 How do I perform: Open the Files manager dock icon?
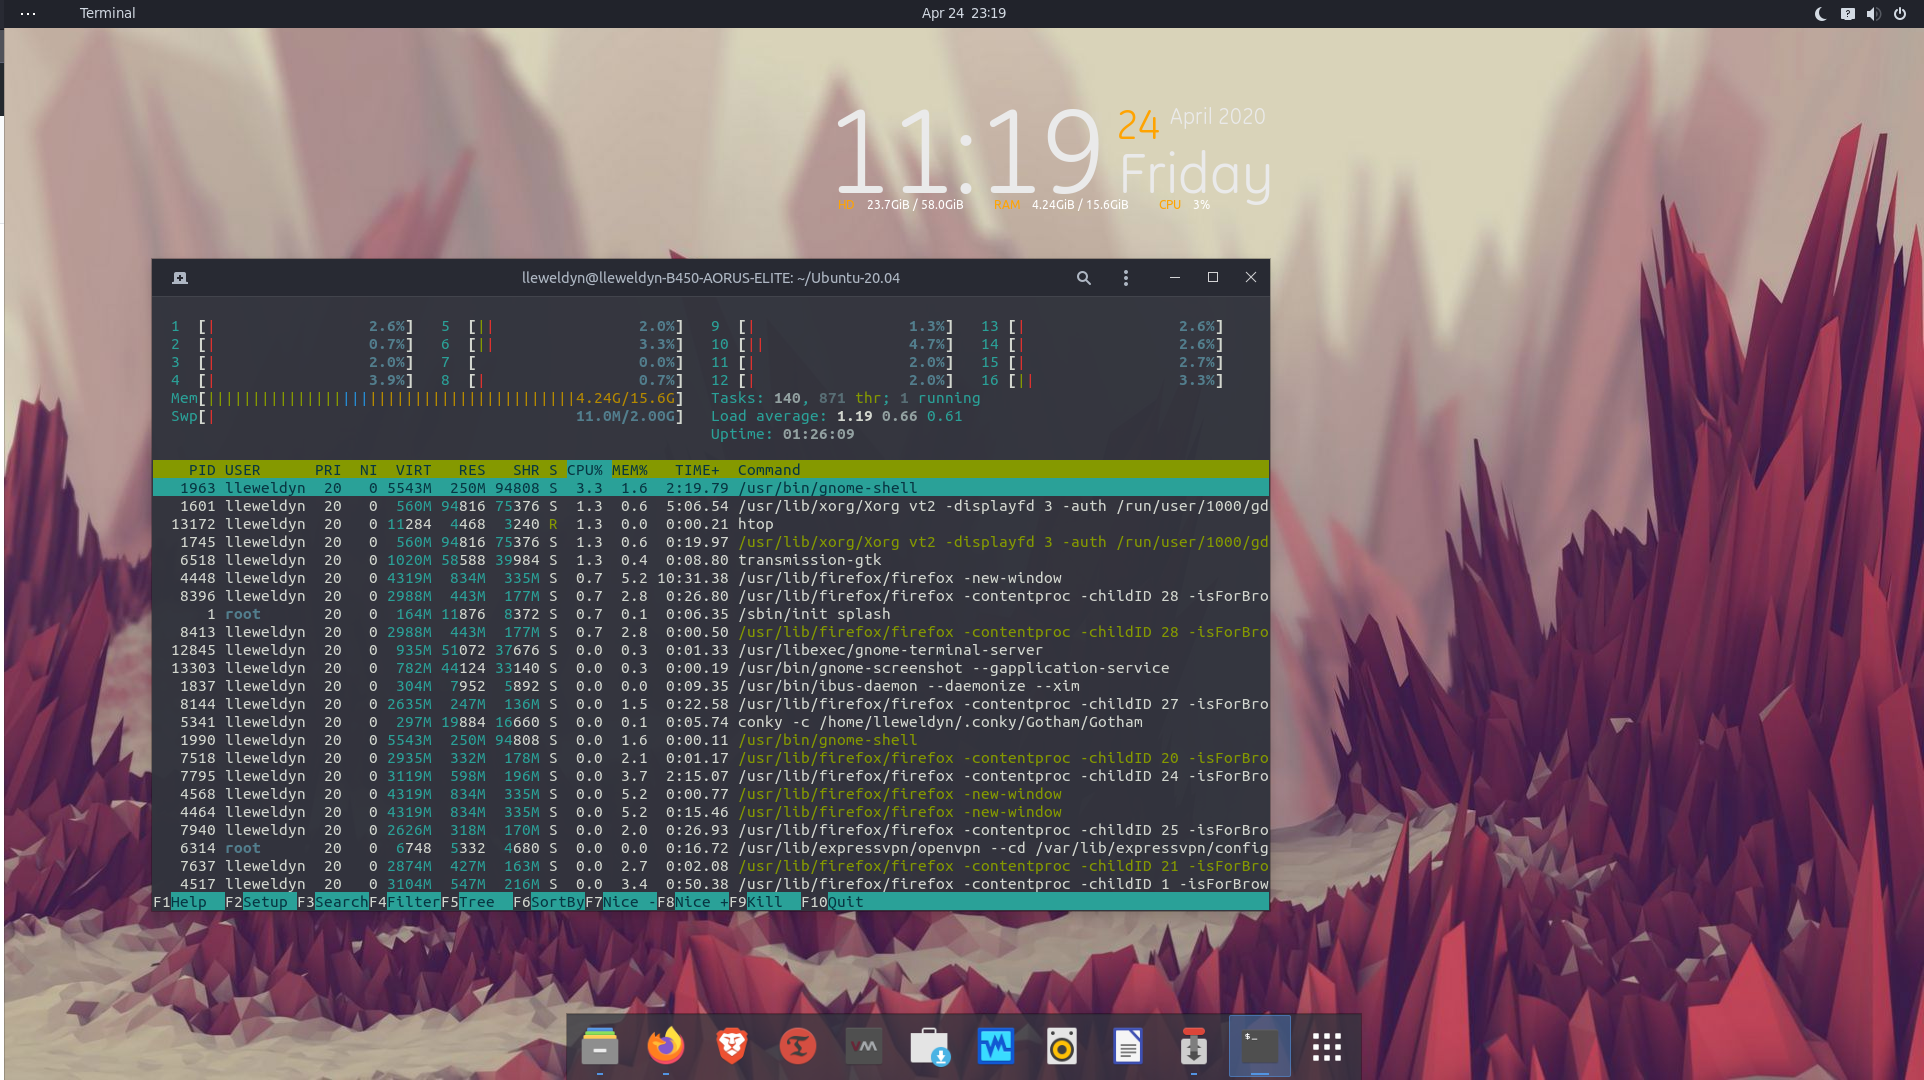pos(599,1046)
